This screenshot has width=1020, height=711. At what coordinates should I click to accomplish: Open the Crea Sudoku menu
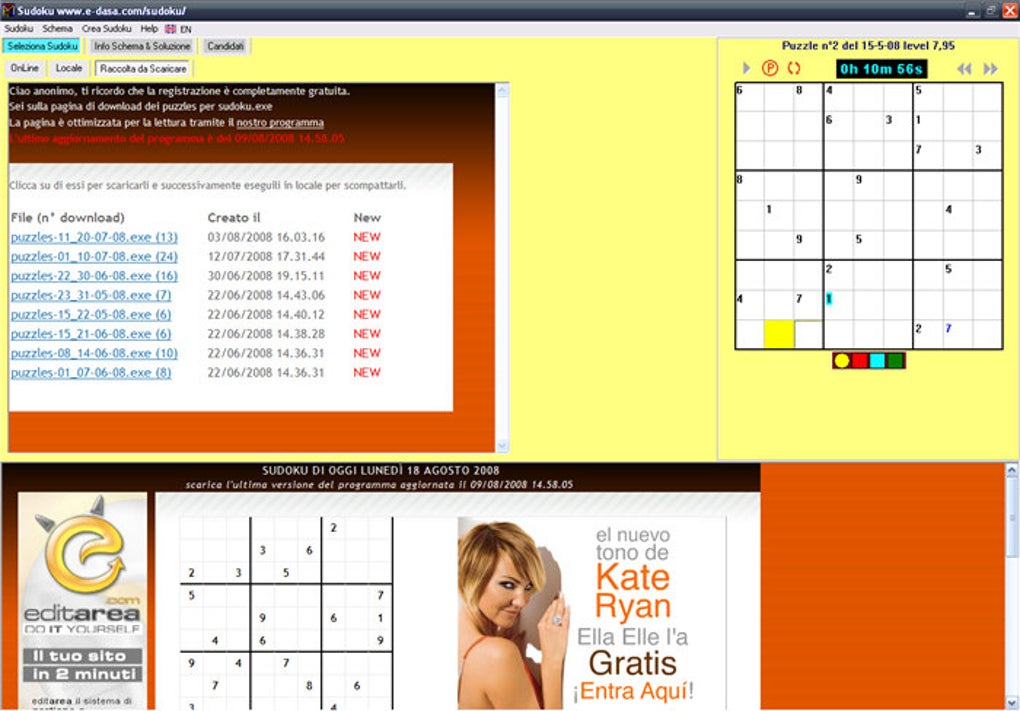point(107,29)
